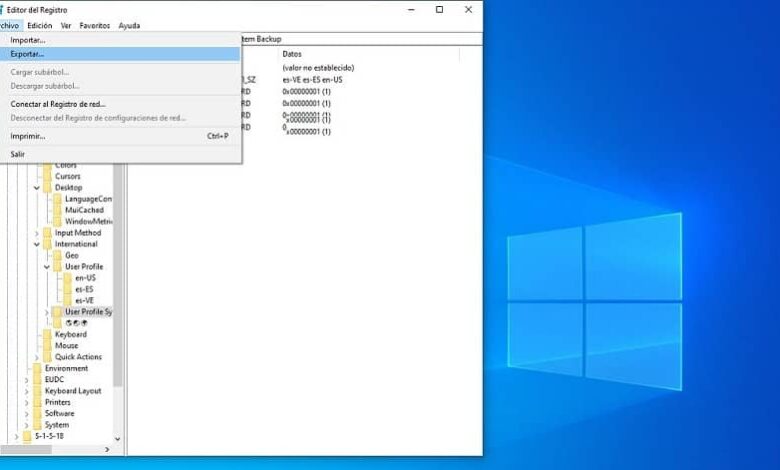Expand the S-1-5-18 node
The image size is (780, 470).
[16, 437]
